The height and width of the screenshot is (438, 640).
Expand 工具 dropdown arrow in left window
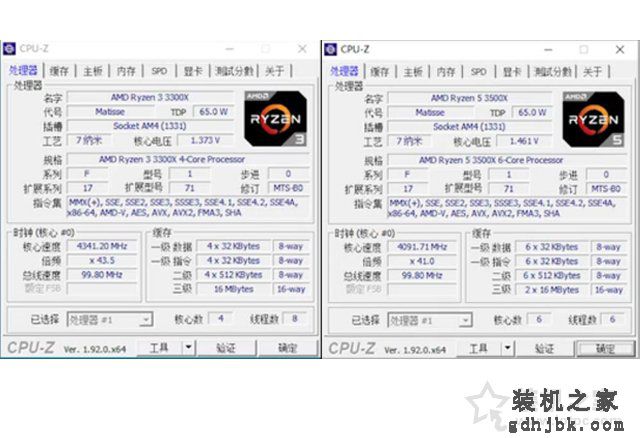tap(188, 348)
